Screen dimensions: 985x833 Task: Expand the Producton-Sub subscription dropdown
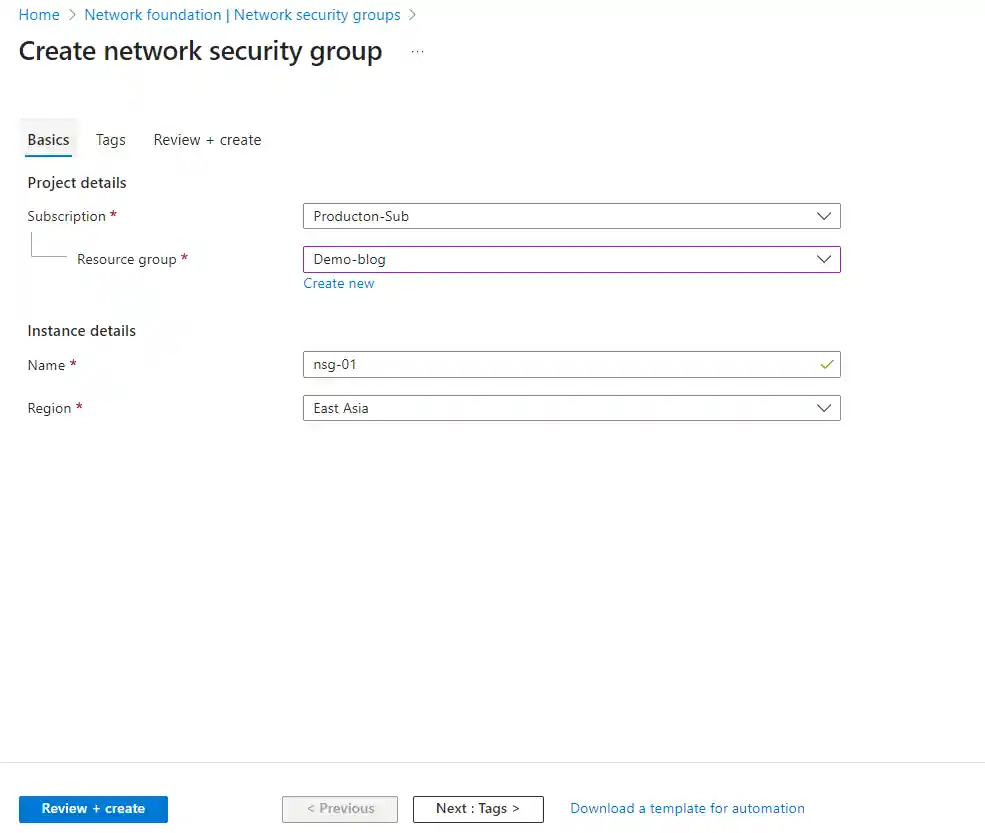pos(570,216)
